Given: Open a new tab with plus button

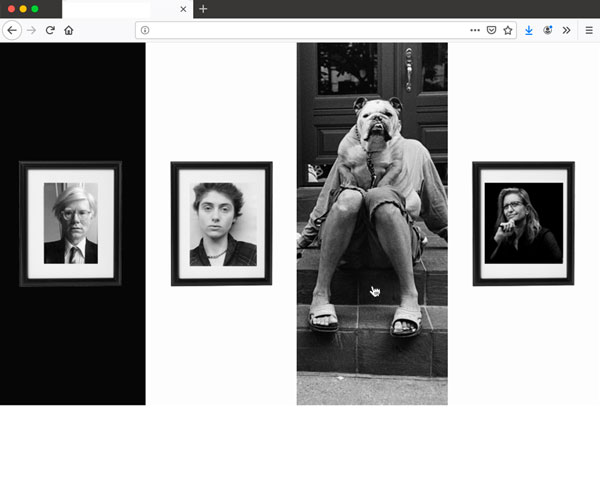Looking at the screenshot, I should click(203, 9).
